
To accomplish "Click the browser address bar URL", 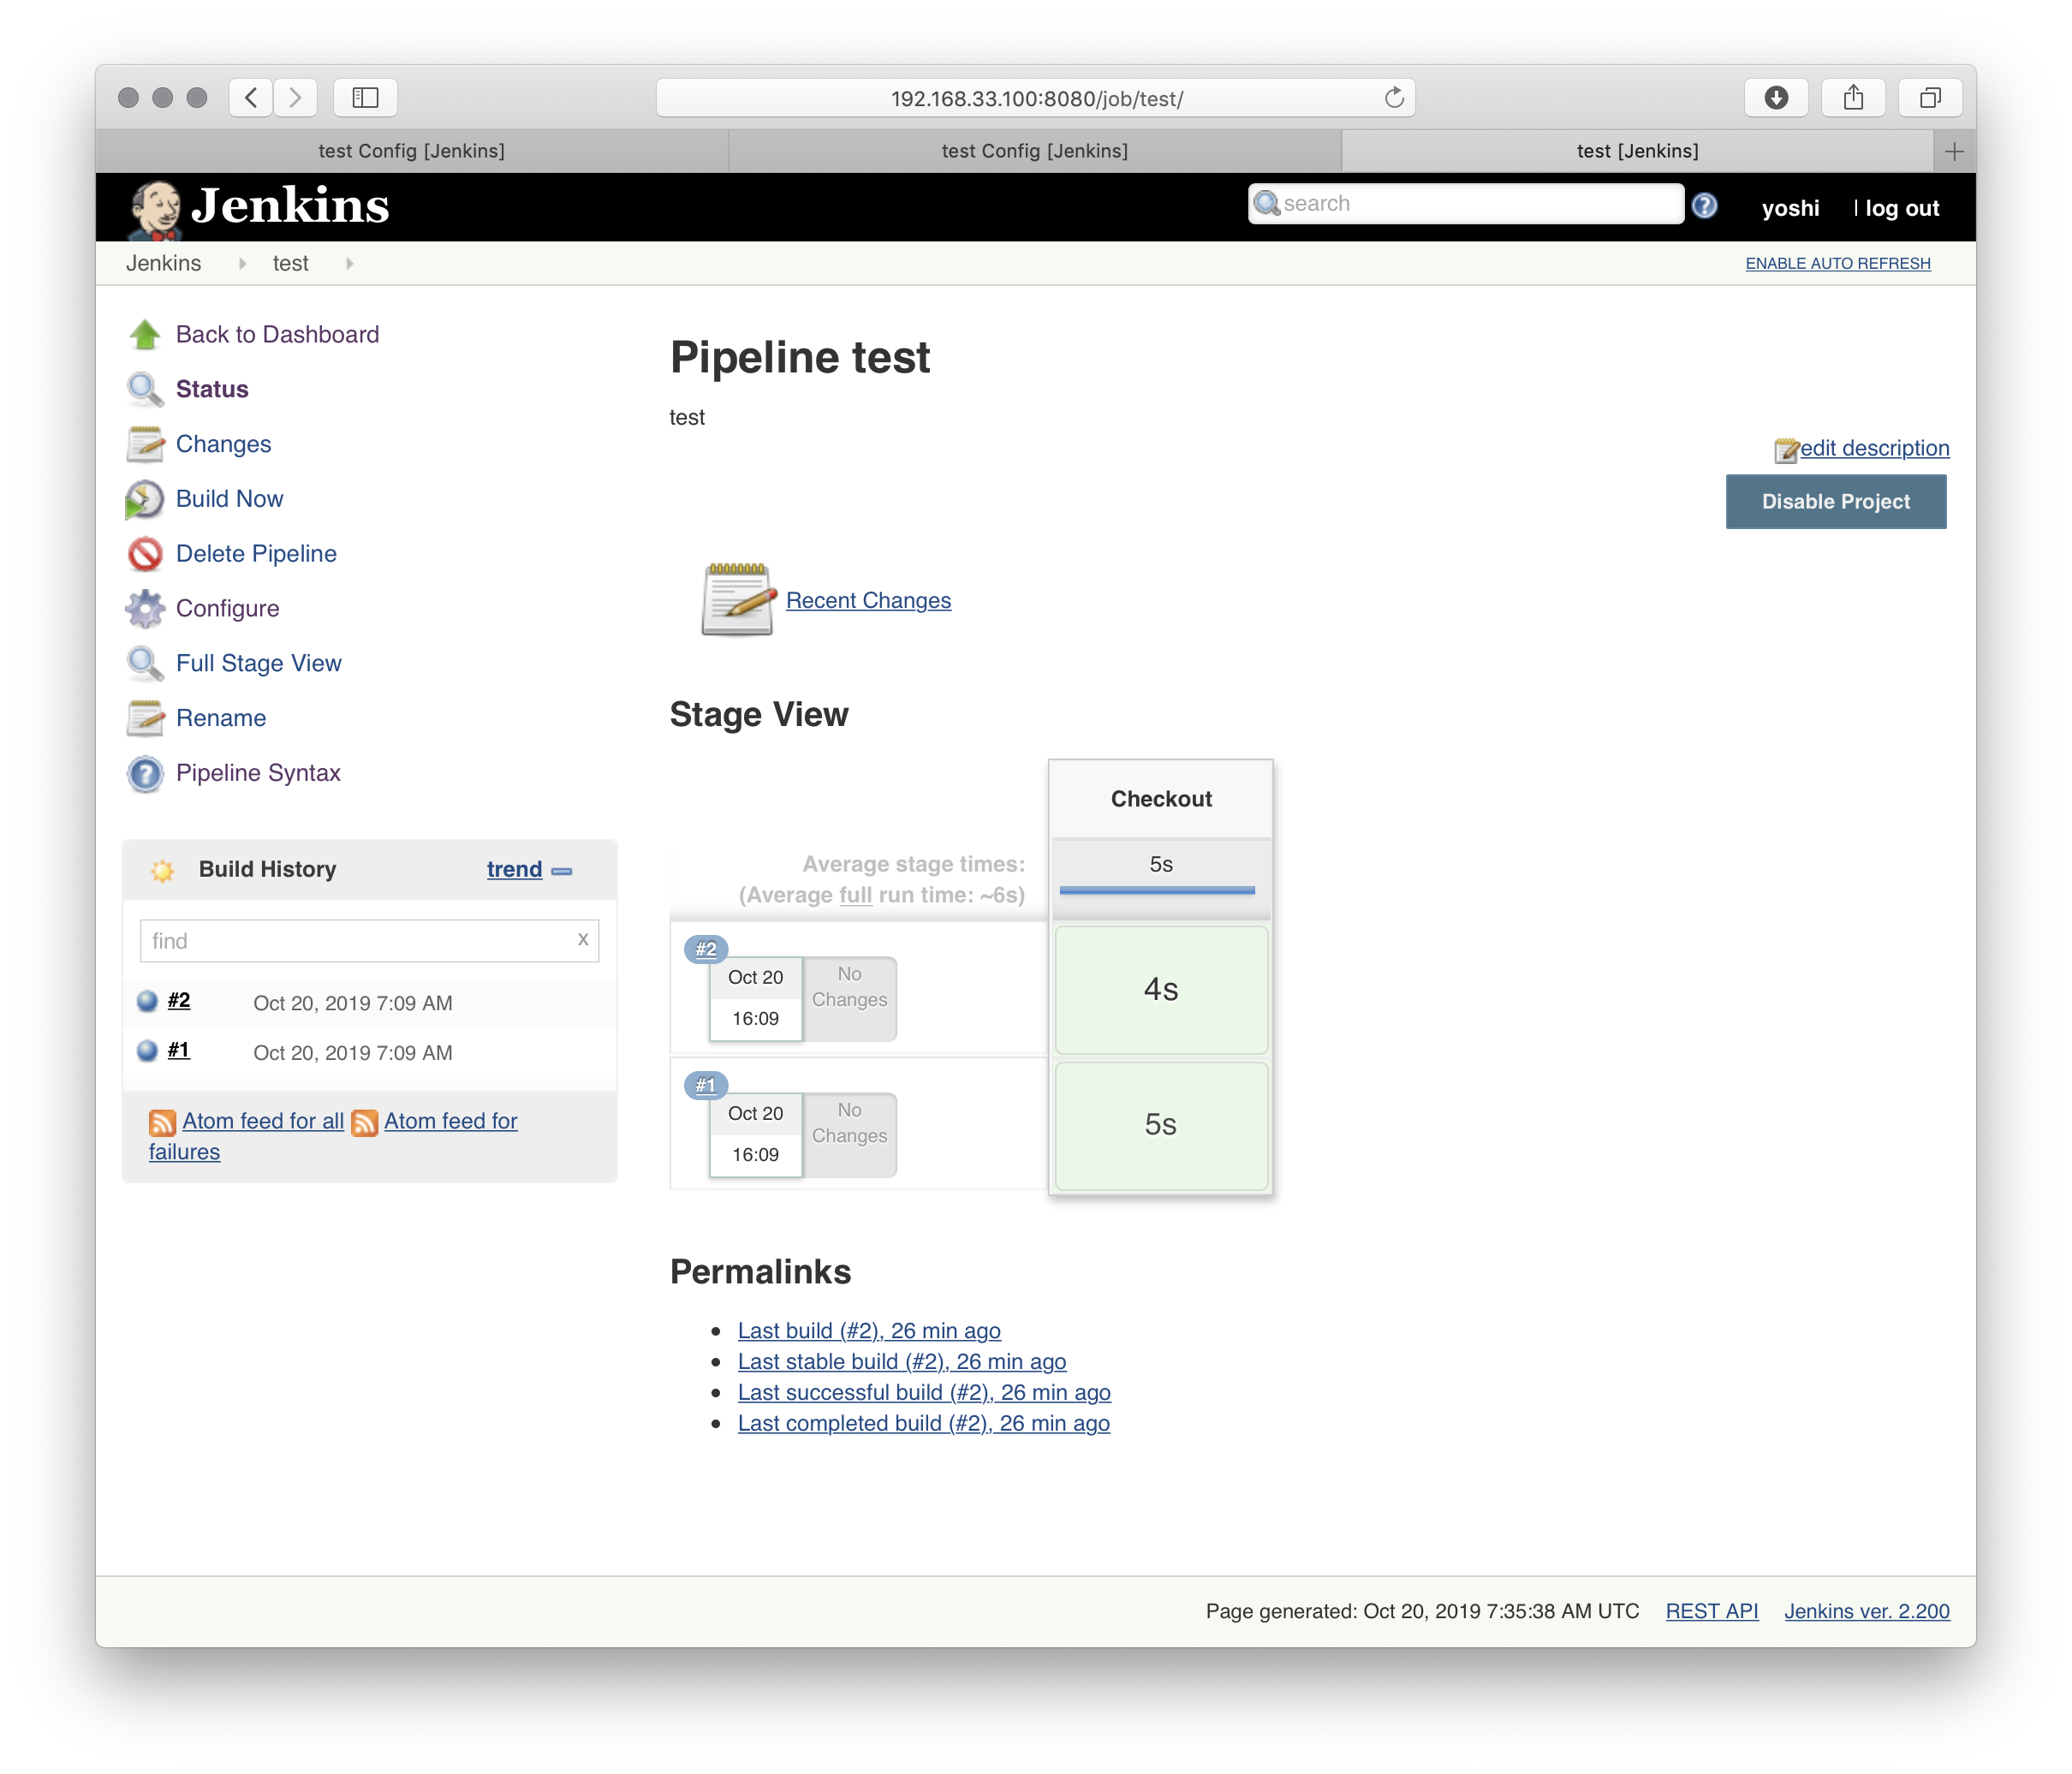I will pyautogui.click(x=1036, y=98).
